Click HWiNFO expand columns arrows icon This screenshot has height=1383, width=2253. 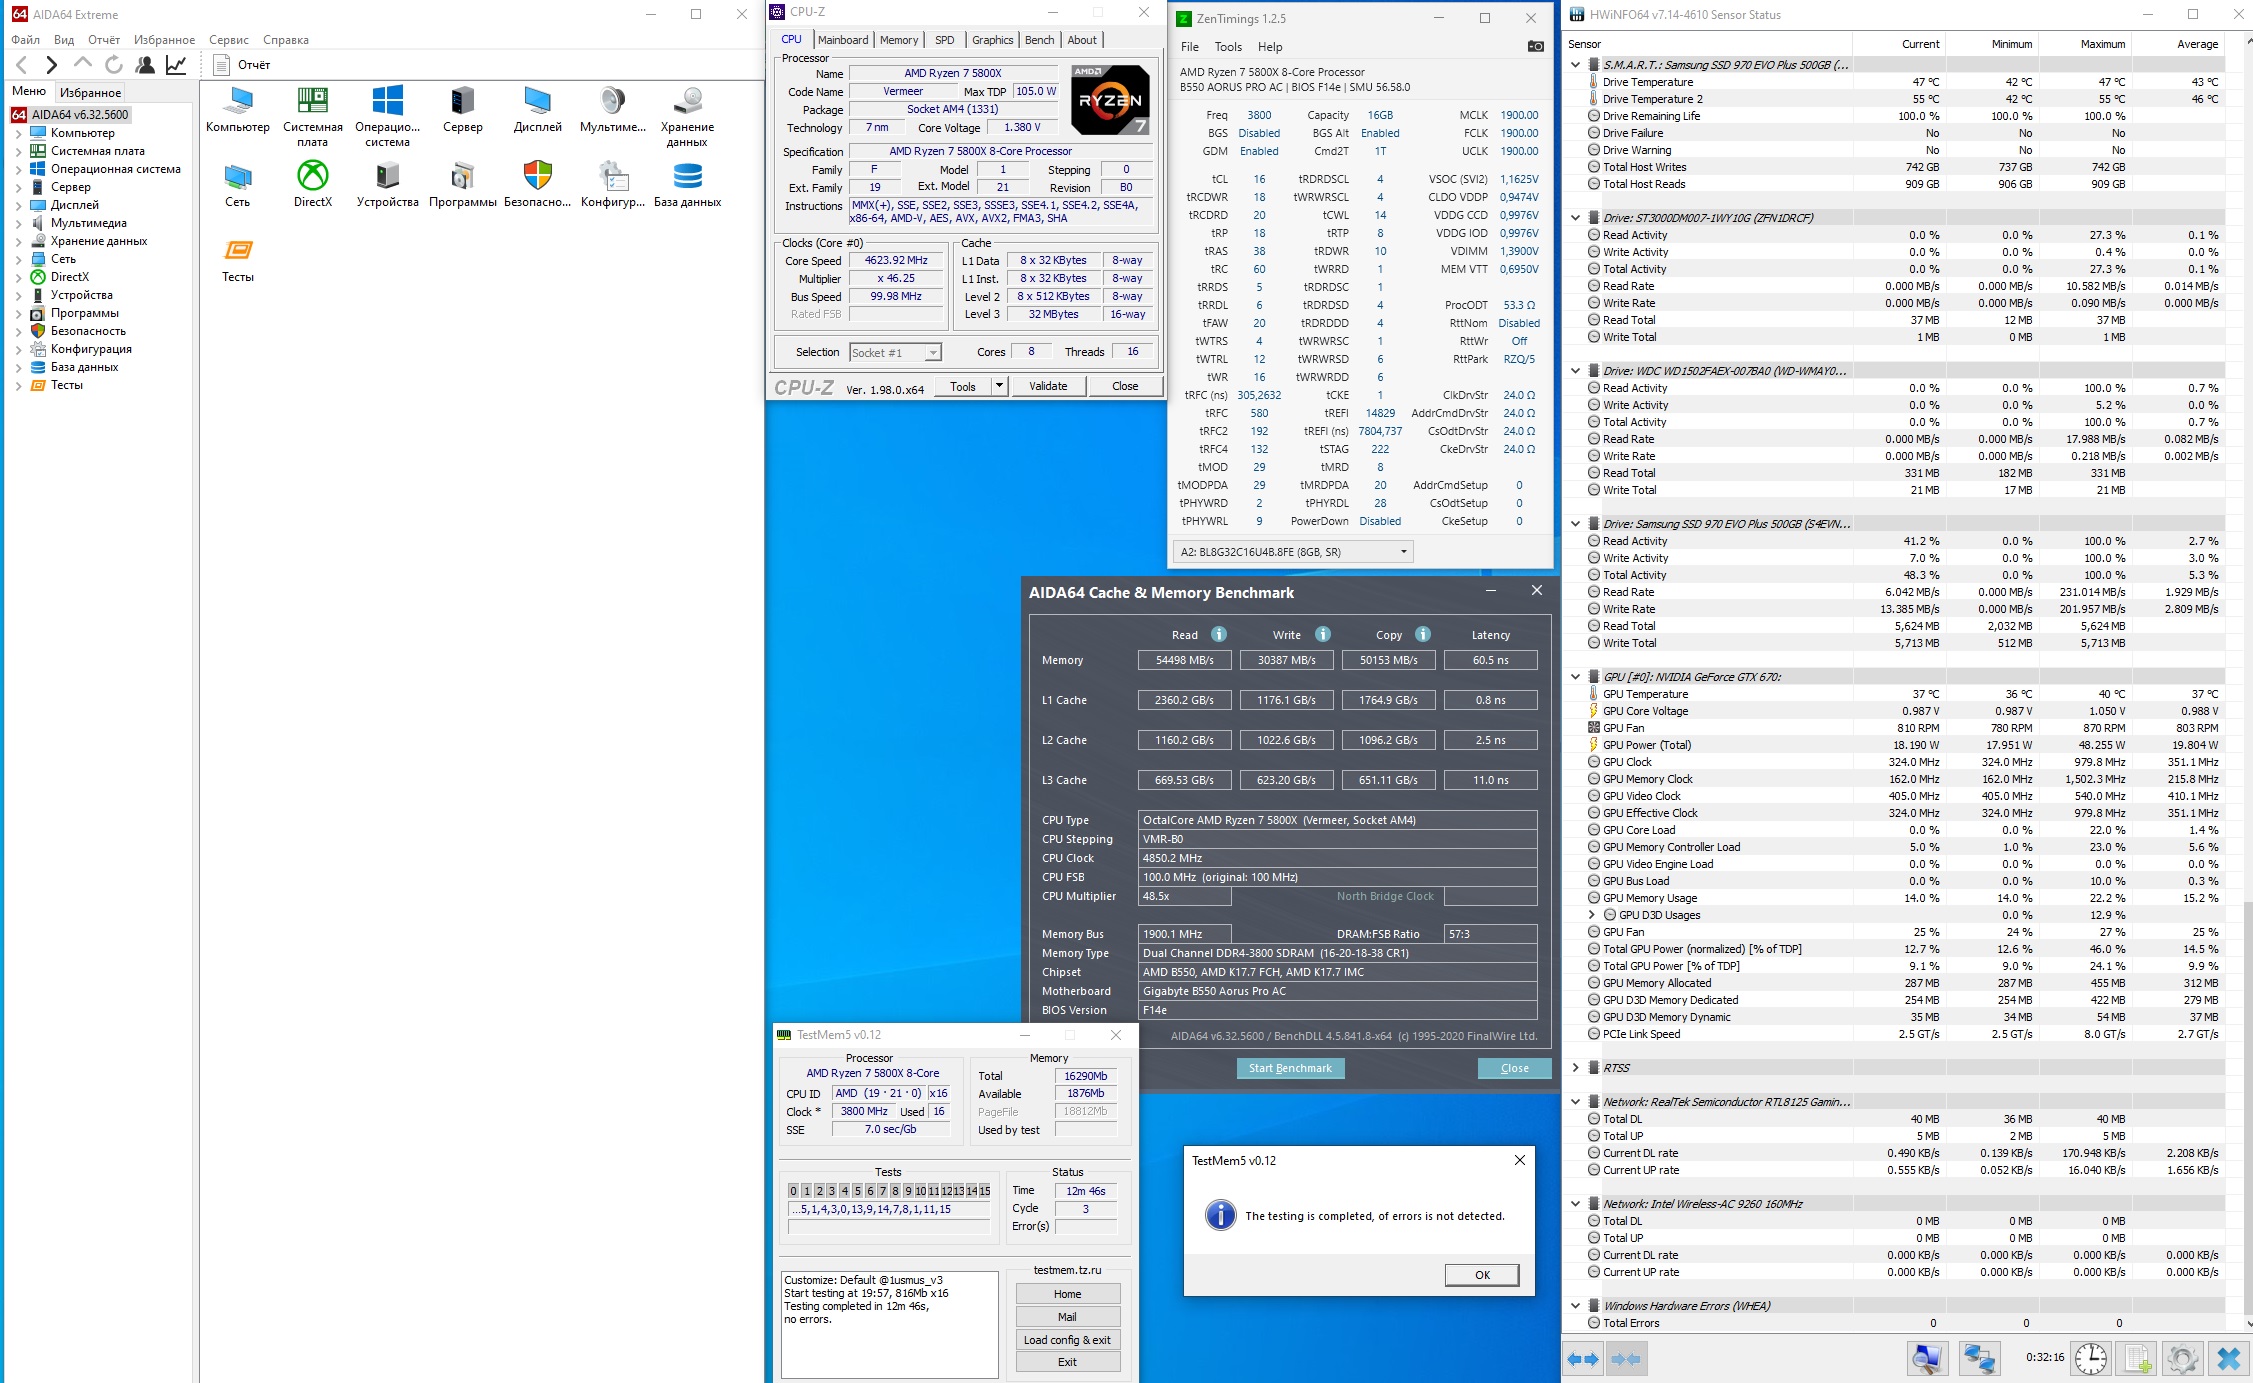coord(1582,1358)
